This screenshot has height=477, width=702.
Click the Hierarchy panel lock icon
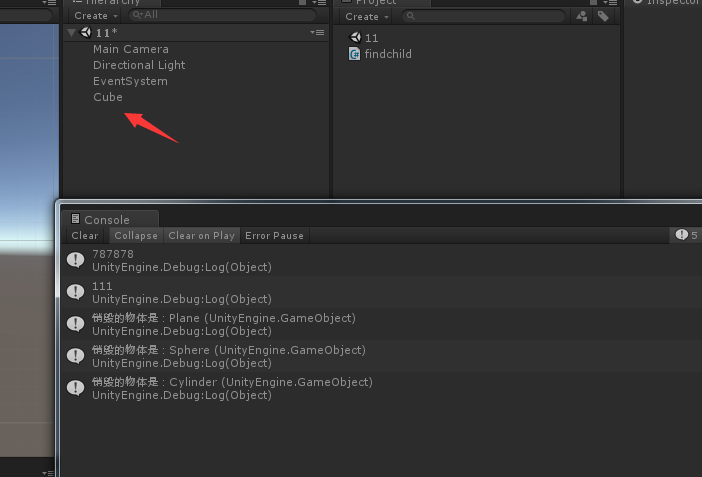point(303,2)
